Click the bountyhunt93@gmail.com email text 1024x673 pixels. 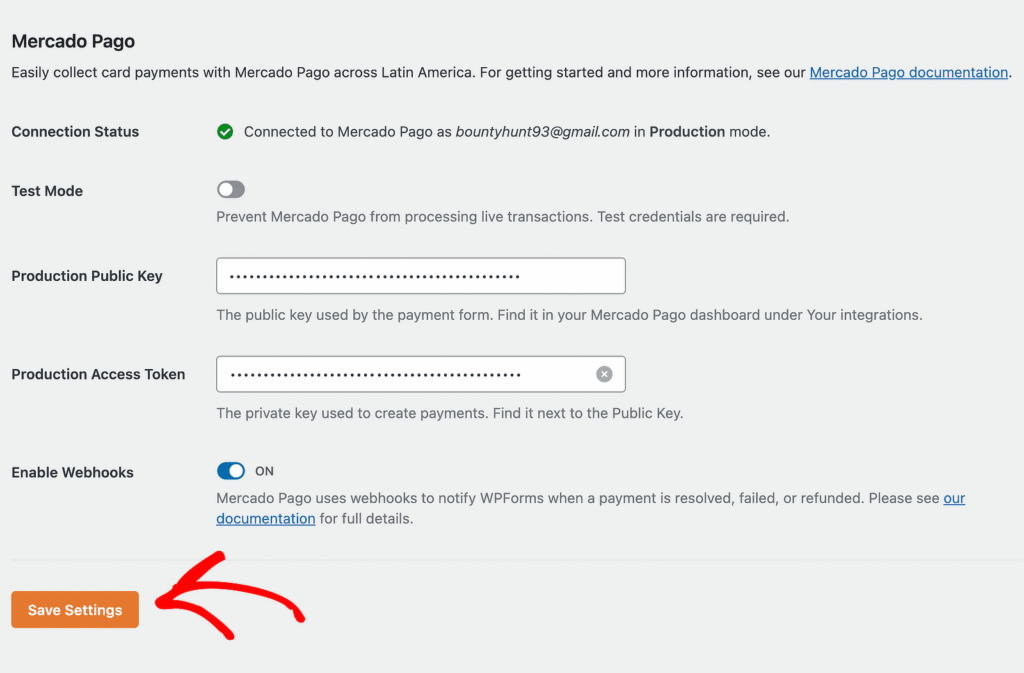543,132
